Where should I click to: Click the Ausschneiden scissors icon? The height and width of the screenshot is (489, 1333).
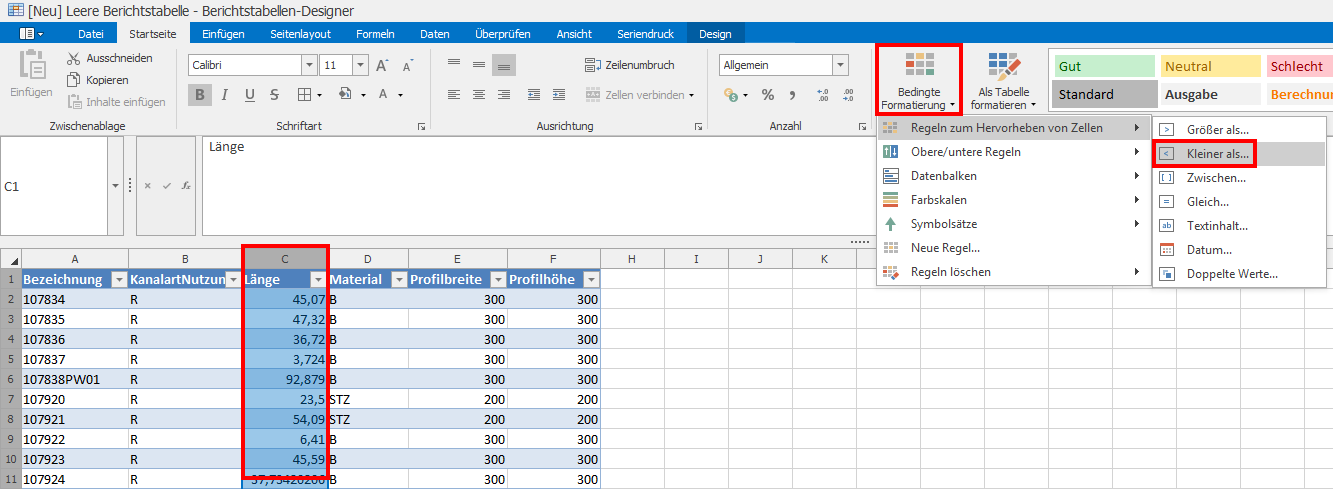click(74, 58)
